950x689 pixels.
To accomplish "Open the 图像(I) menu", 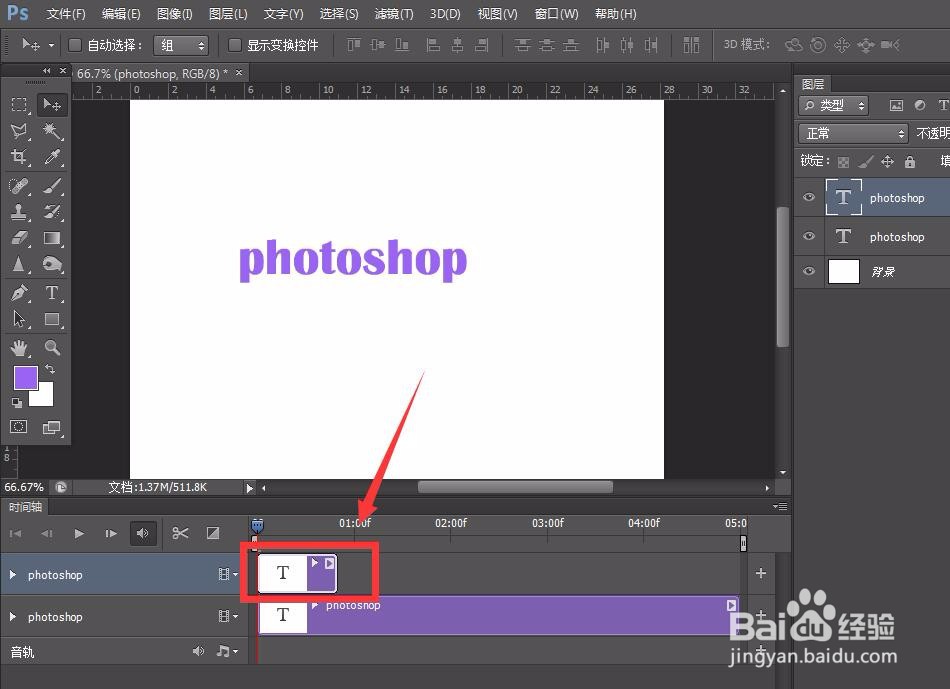I will (x=174, y=13).
